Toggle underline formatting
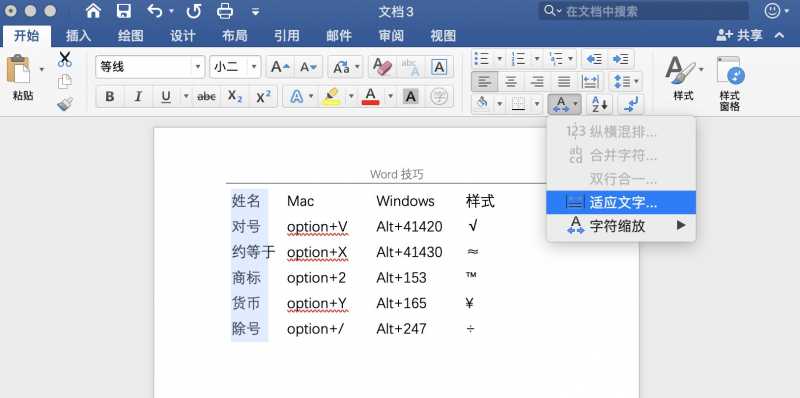 (166, 96)
